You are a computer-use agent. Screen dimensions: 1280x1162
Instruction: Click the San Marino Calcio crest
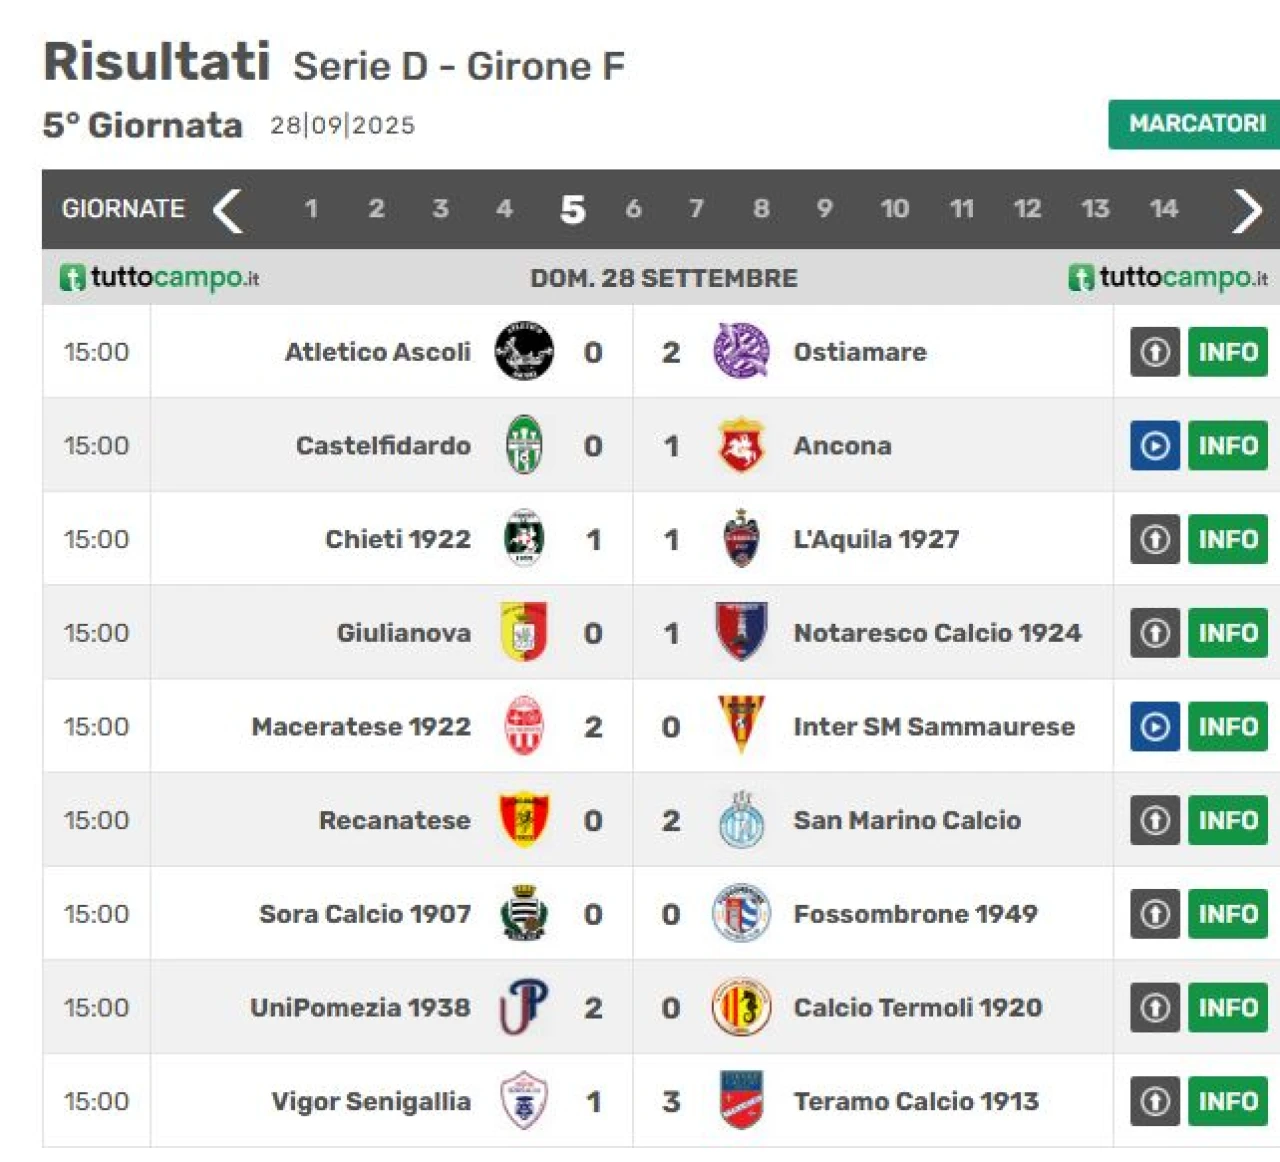click(741, 820)
